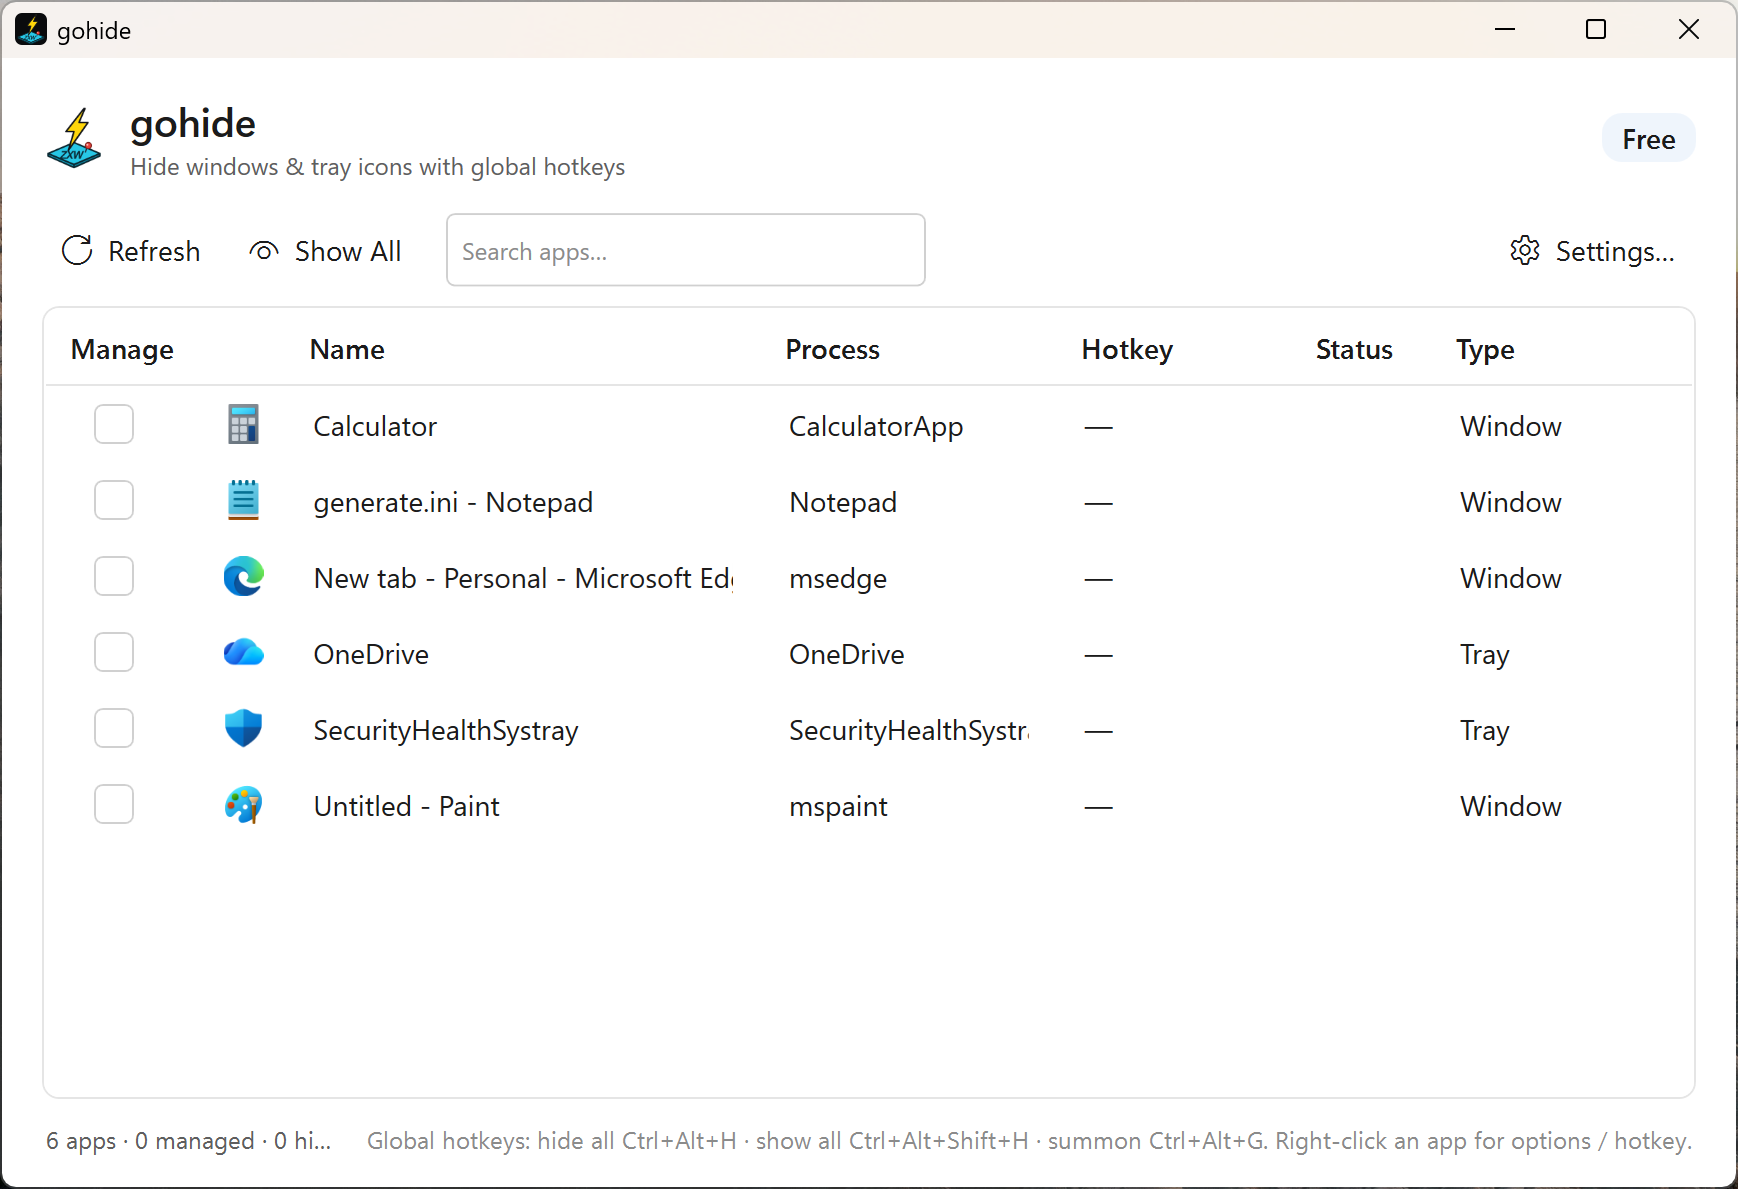1738x1189 pixels.
Task: Select the OneDrive name cell
Action: [371, 654]
